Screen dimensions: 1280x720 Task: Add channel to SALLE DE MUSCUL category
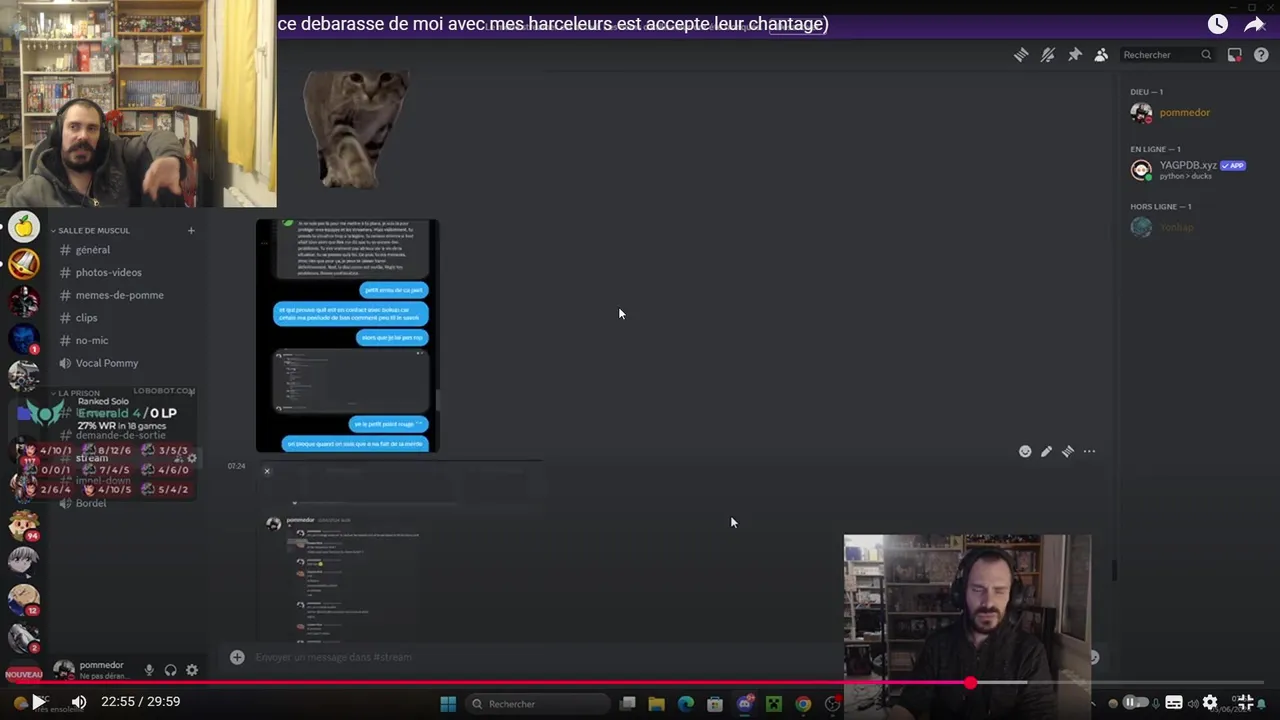point(191,230)
